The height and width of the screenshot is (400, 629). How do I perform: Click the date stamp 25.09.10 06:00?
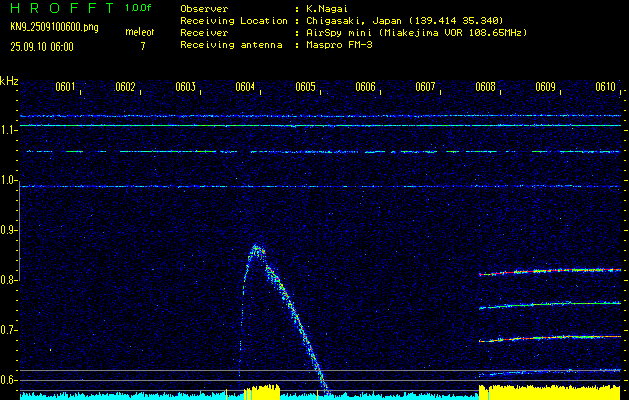(x=42, y=47)
